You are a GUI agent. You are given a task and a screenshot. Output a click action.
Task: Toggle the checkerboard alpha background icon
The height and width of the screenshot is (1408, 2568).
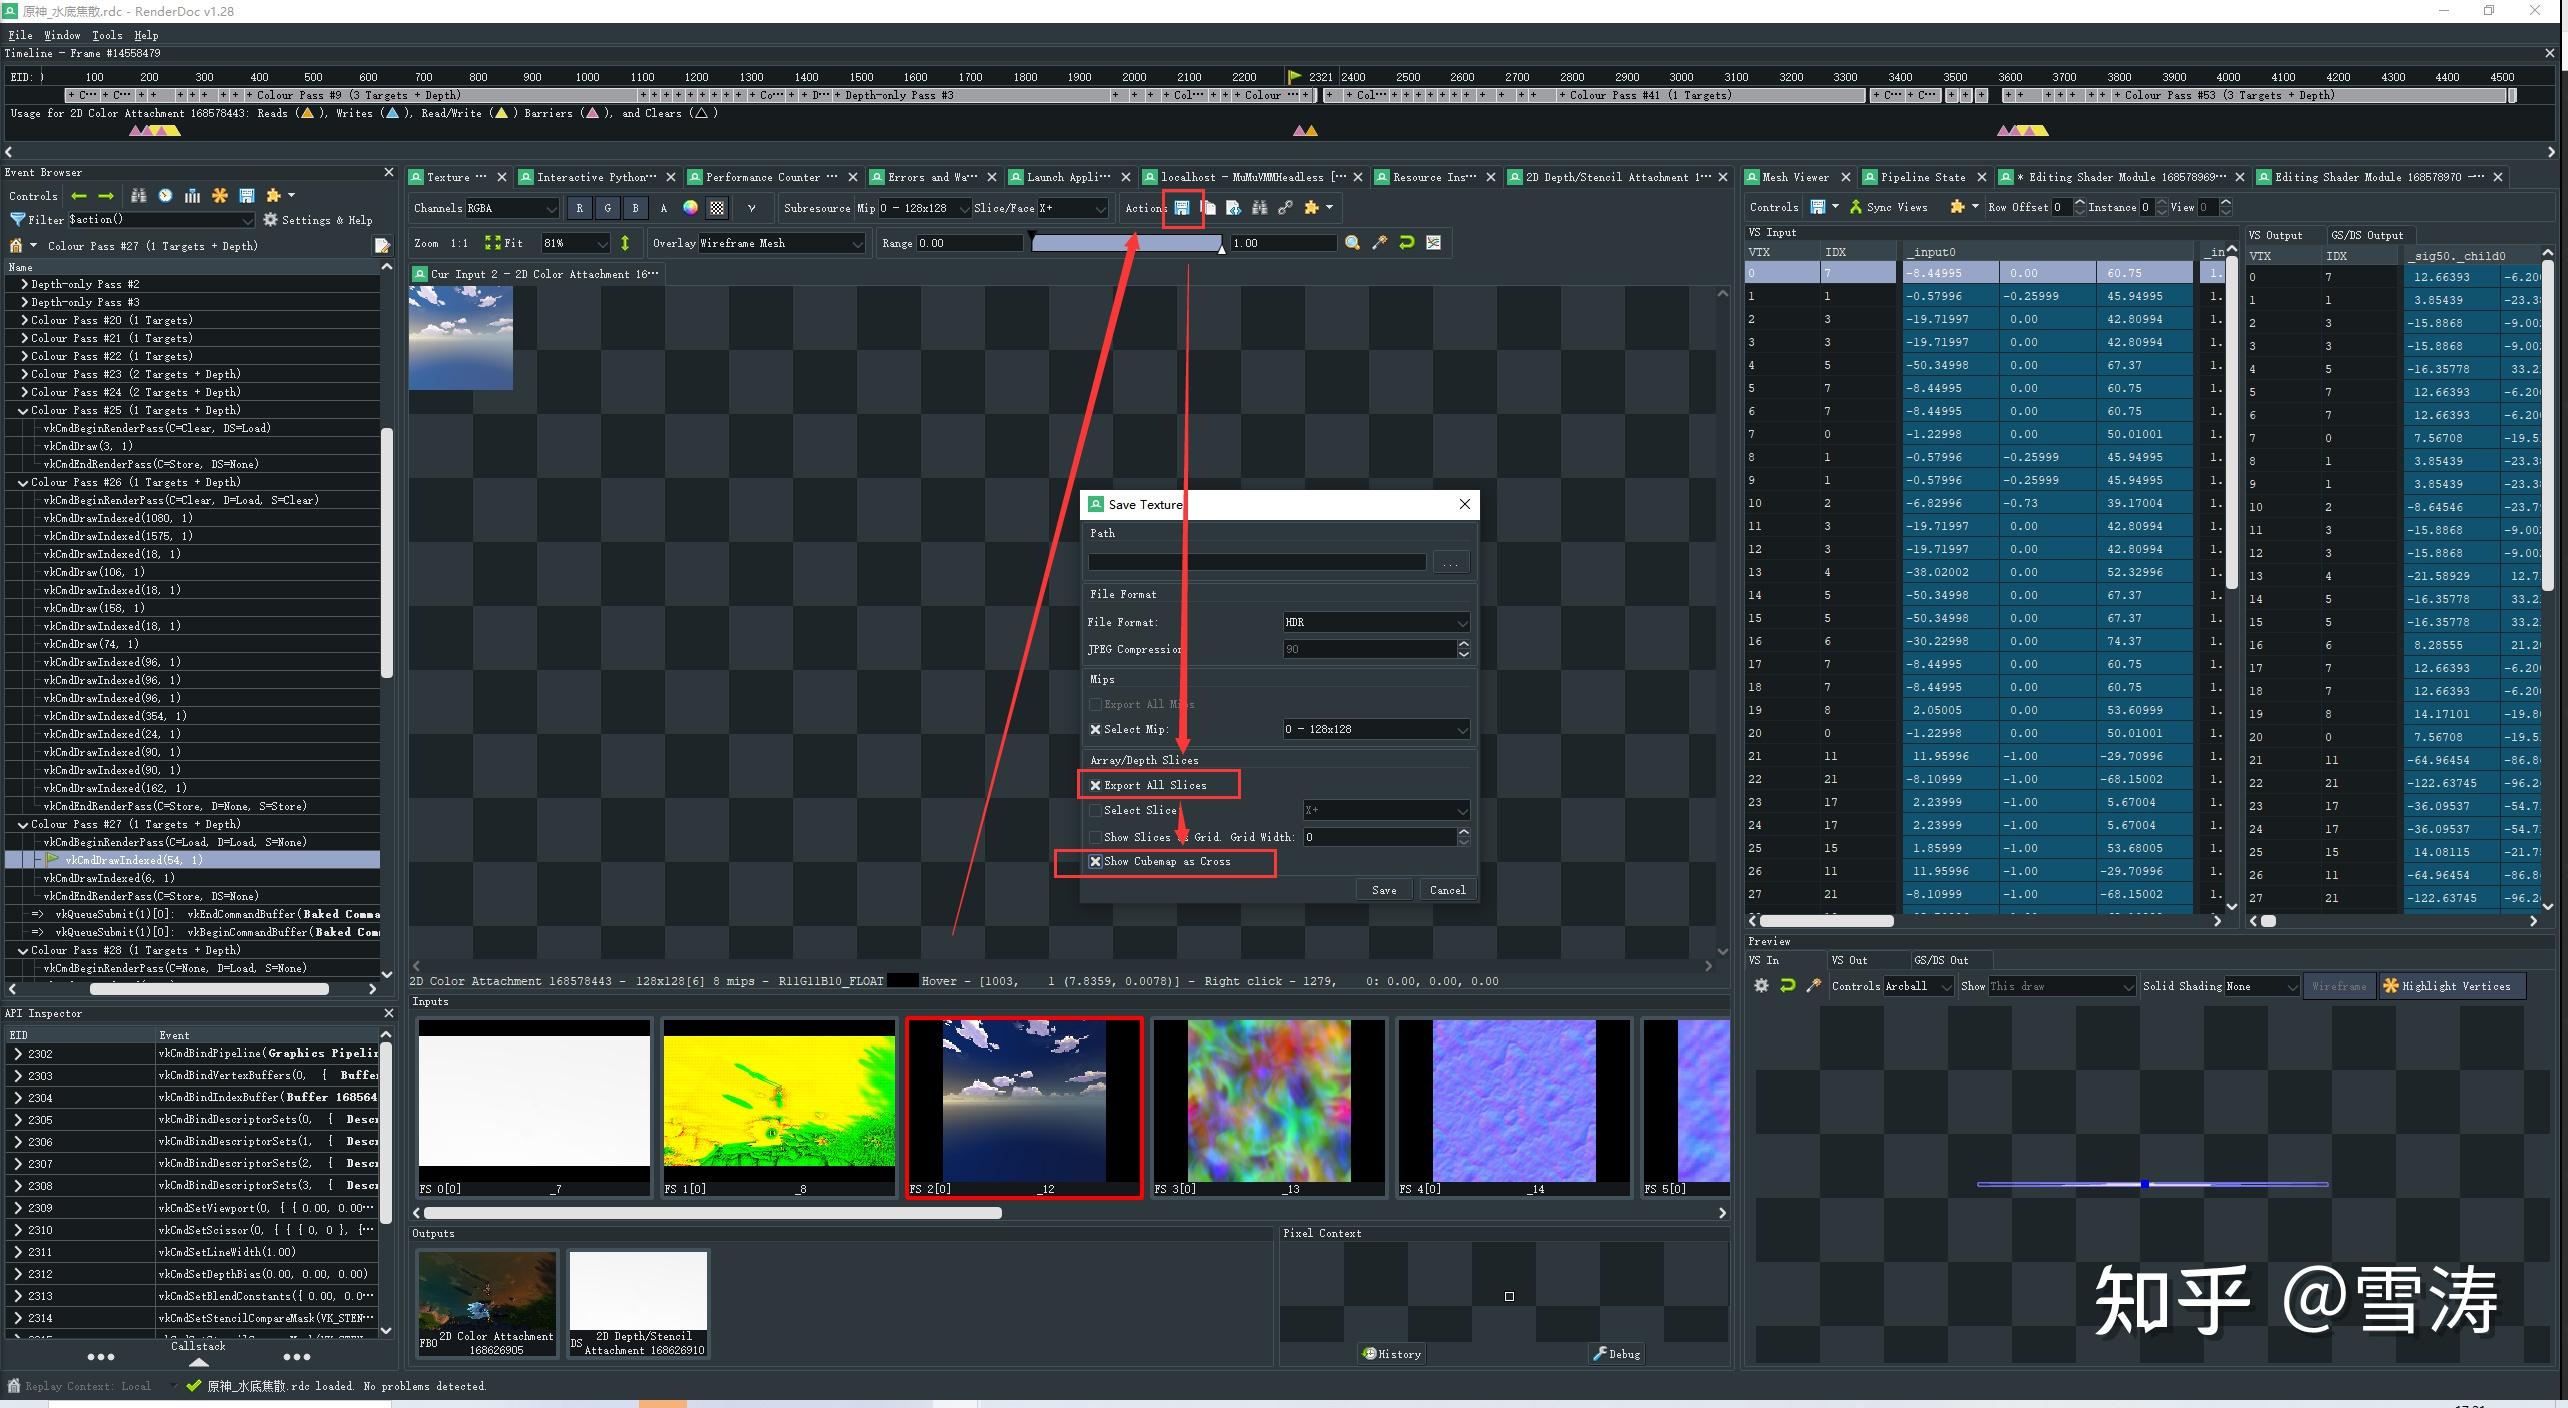point(717,208)
